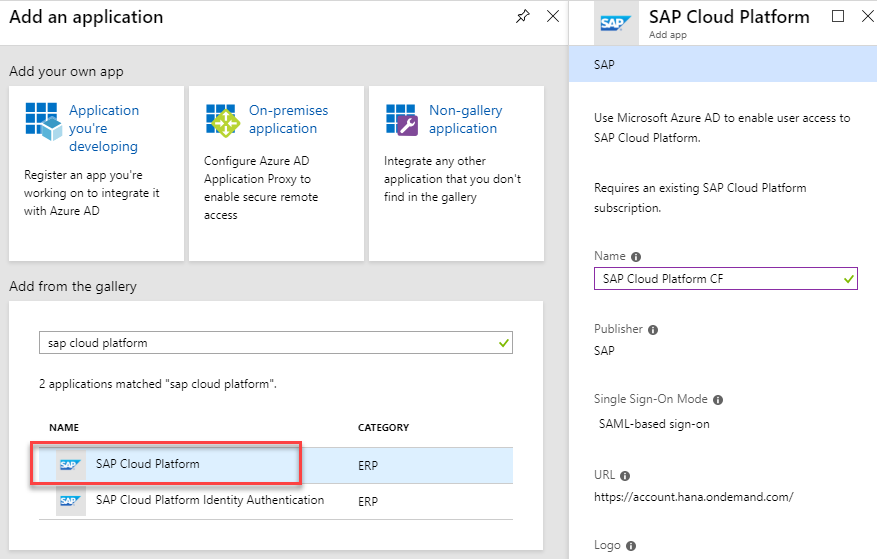
Task: Close the Add an application blade
Action: click(552, 17)
